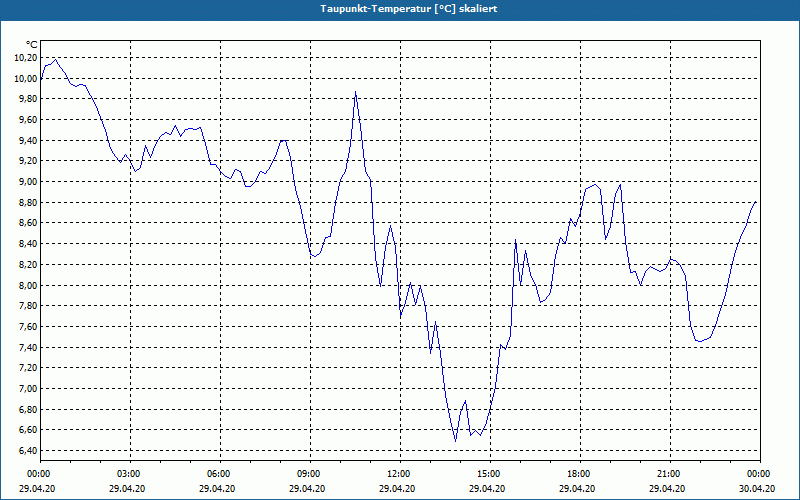Select the 18:00 time label
This screenshot has width=800, height=500.
tap(581, 474)
